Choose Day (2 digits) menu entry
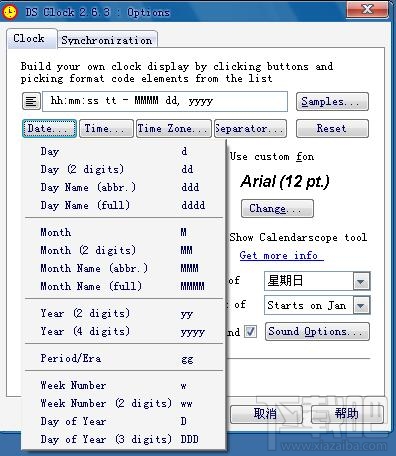Screen dimensions: 396x456 point(124,169)
